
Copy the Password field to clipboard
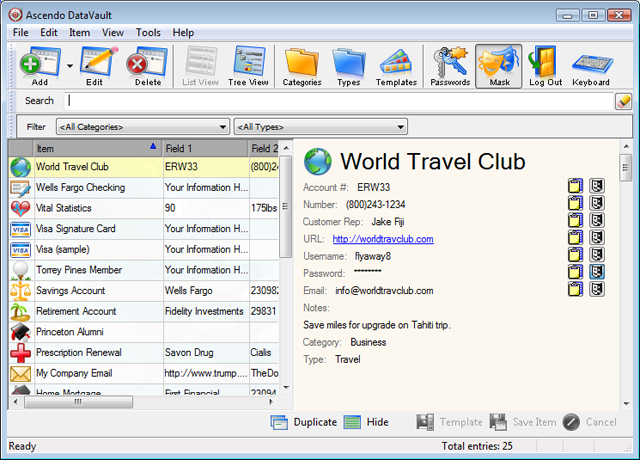[575, 272]
